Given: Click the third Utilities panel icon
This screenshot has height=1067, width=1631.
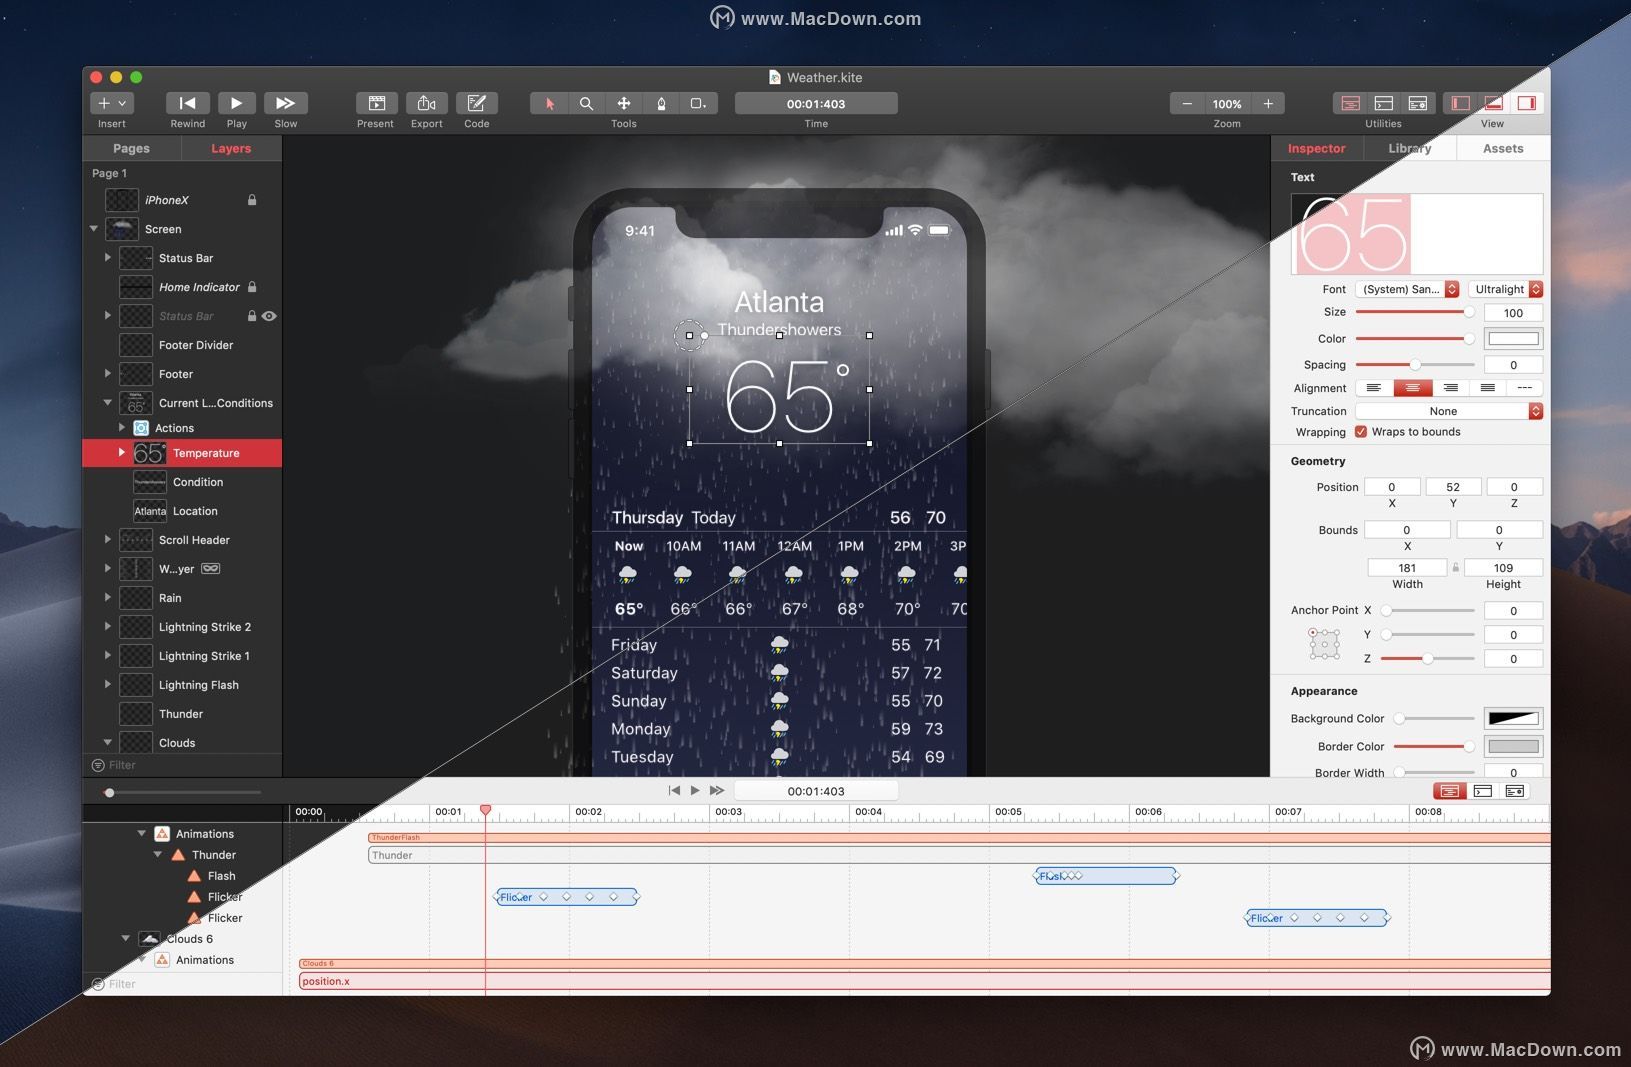Looking at the screenshot, I should (x=1417, y=103).
